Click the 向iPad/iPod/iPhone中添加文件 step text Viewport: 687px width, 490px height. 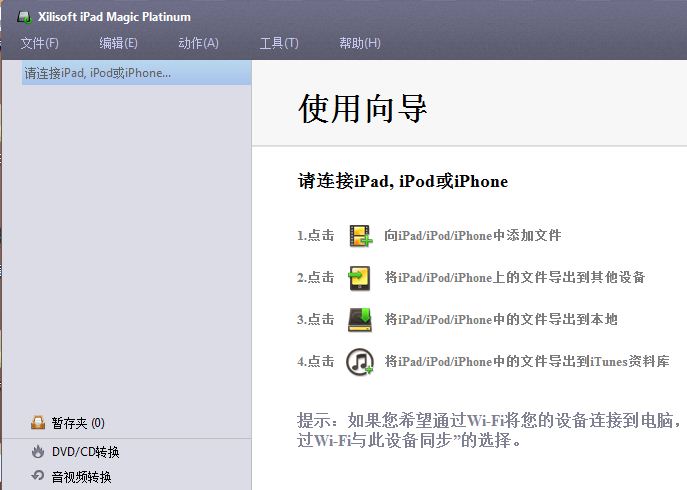pos(473,236)
